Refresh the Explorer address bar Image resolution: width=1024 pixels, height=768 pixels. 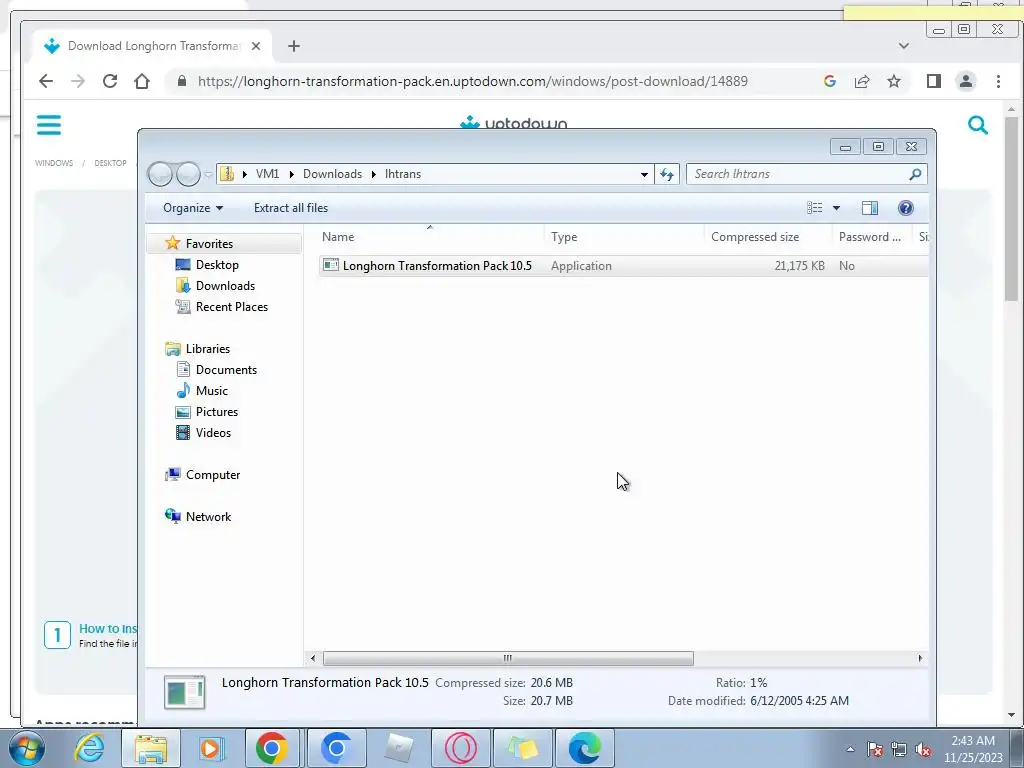coord(667,174)
